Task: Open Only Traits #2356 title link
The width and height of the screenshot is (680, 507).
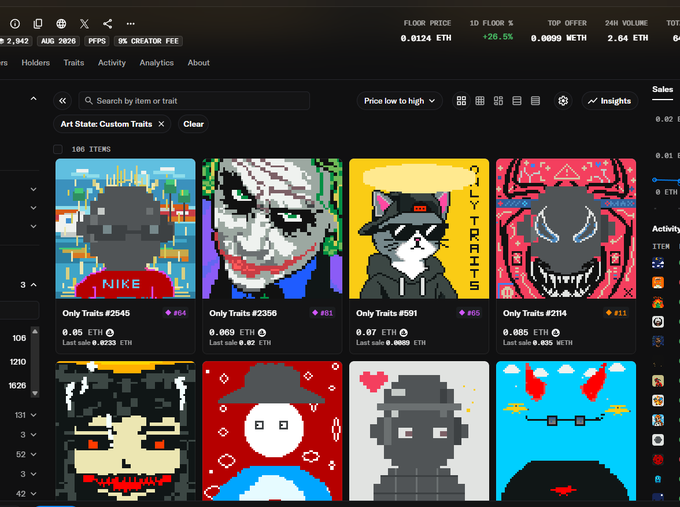Action: click(243, 313)
